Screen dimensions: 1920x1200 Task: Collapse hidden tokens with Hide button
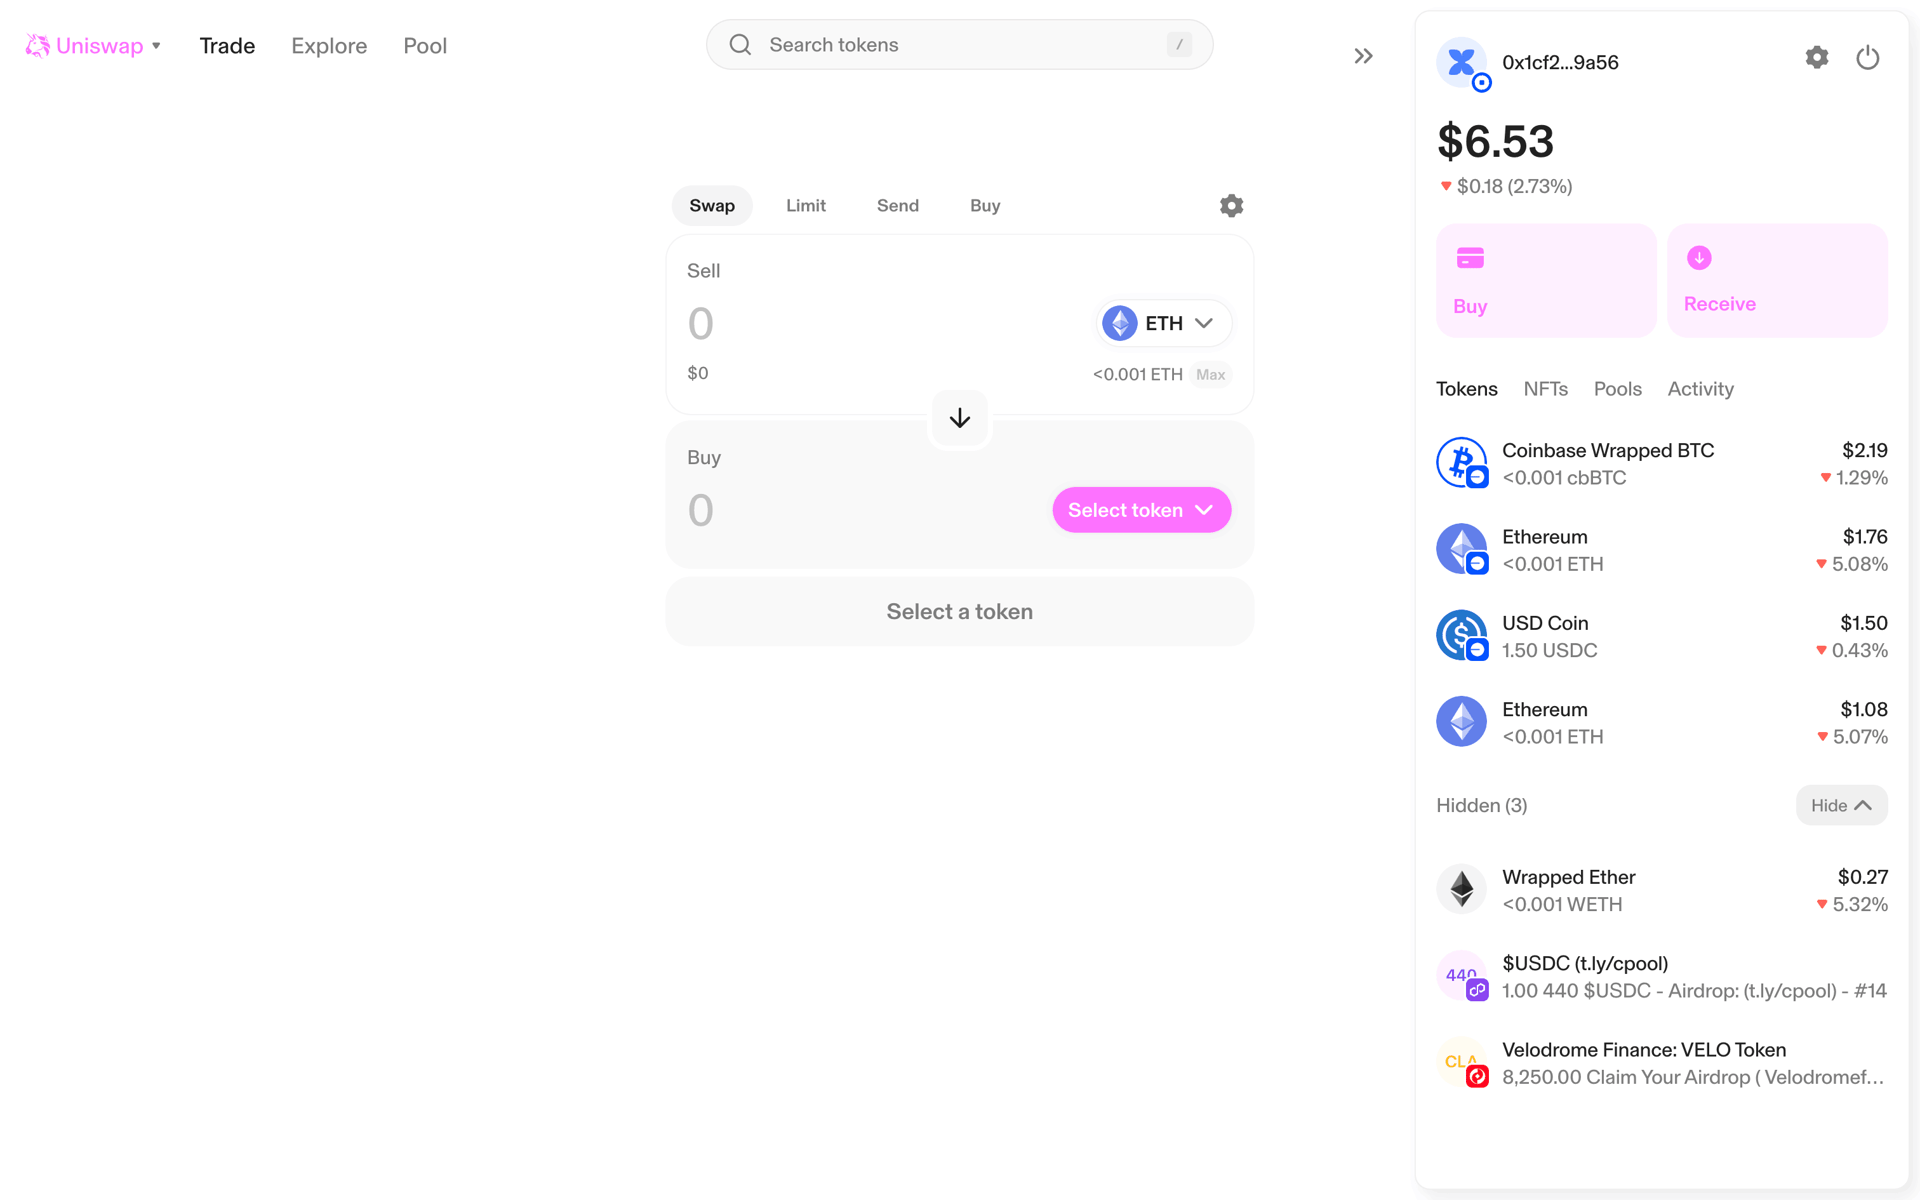pos(1841,805)
